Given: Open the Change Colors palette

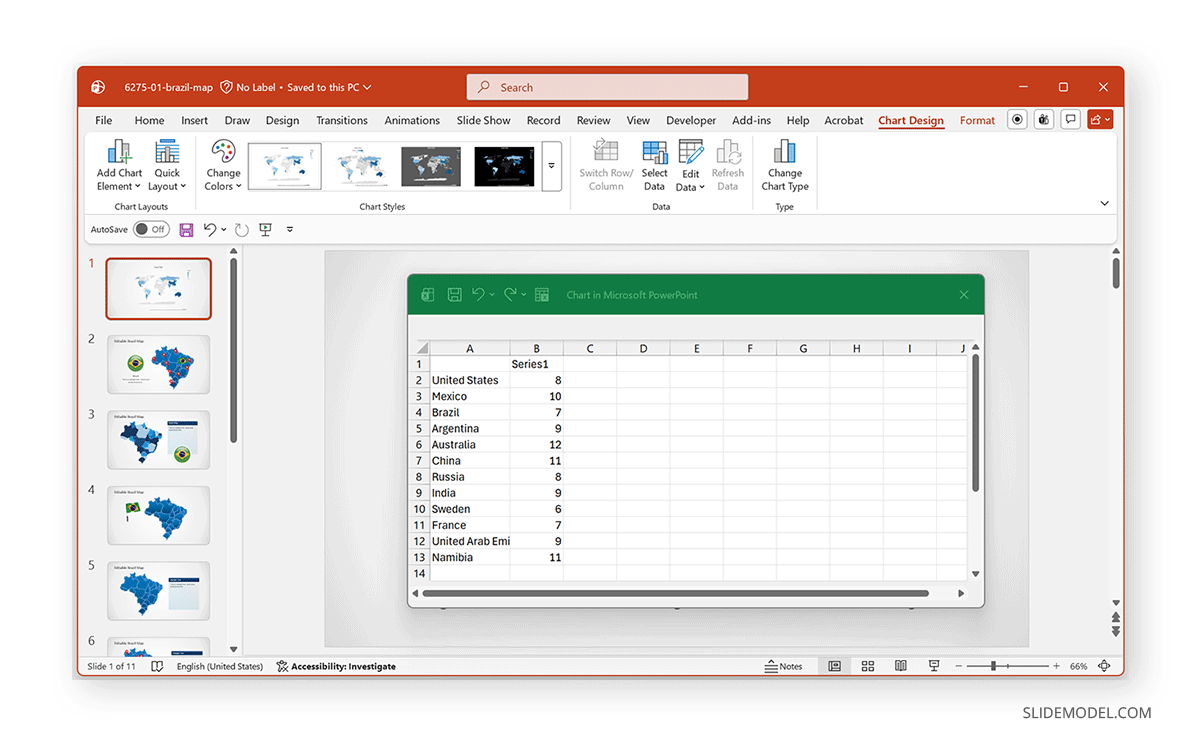Looking at the screenshot, I should pos(223,165).
